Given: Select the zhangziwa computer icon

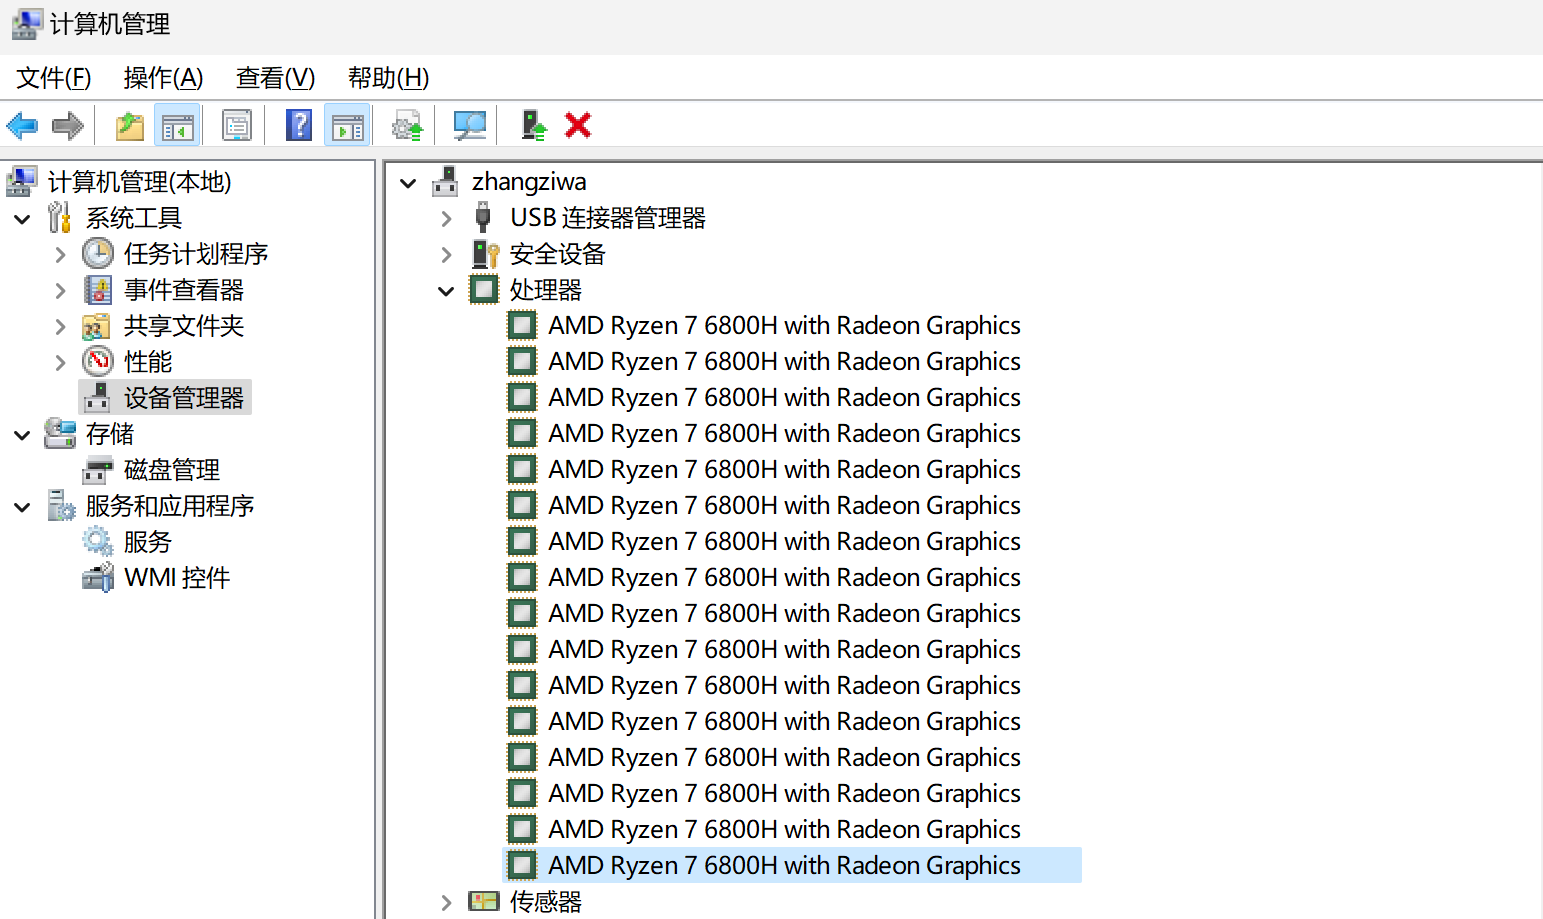Looking at the screenshot, I should pyautogui.click(x=445, y=182).
